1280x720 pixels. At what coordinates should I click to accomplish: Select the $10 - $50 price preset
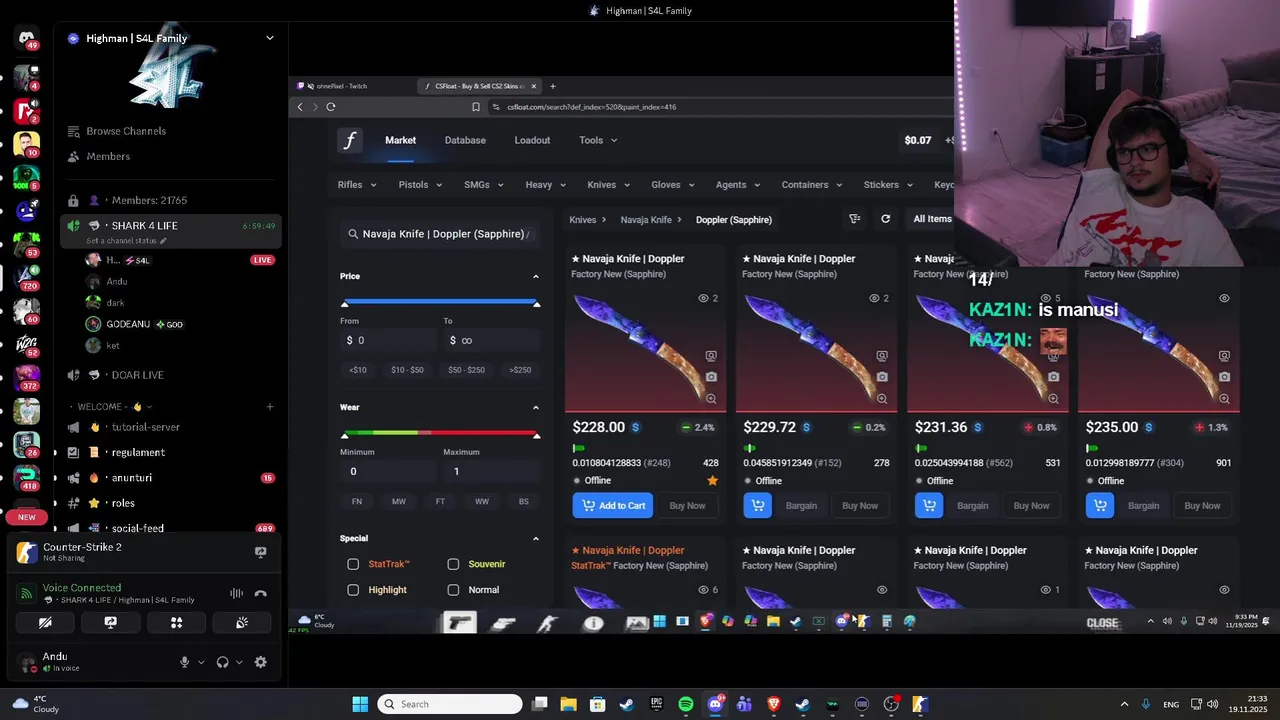point(407,370)
